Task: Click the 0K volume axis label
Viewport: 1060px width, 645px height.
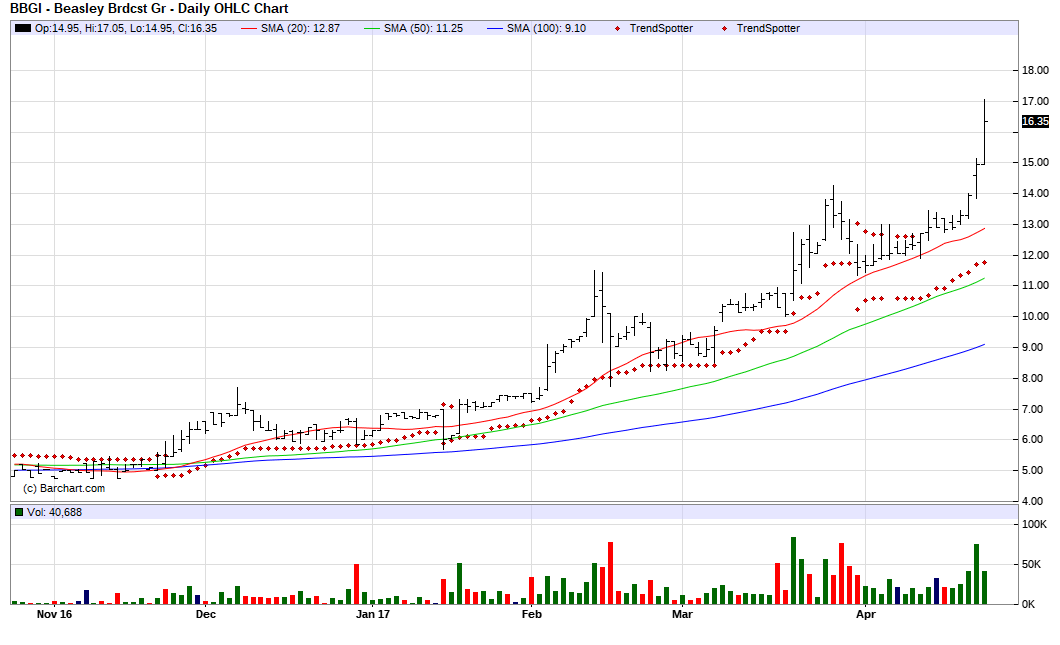Action: 1029,604
